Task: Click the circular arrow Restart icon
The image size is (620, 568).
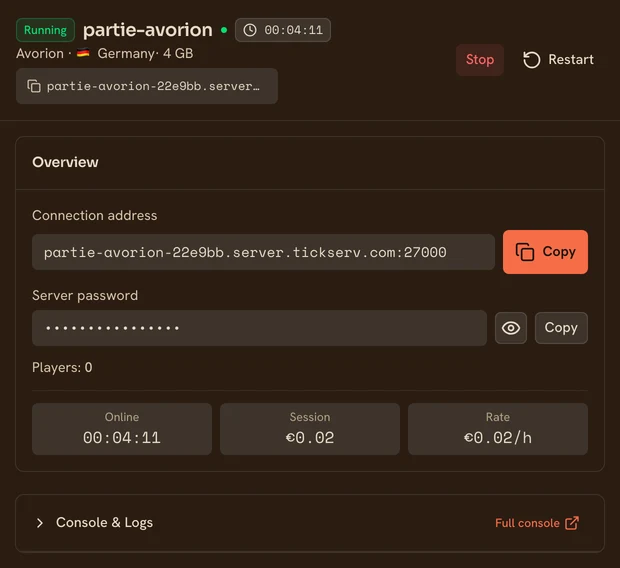Action: 531,60
